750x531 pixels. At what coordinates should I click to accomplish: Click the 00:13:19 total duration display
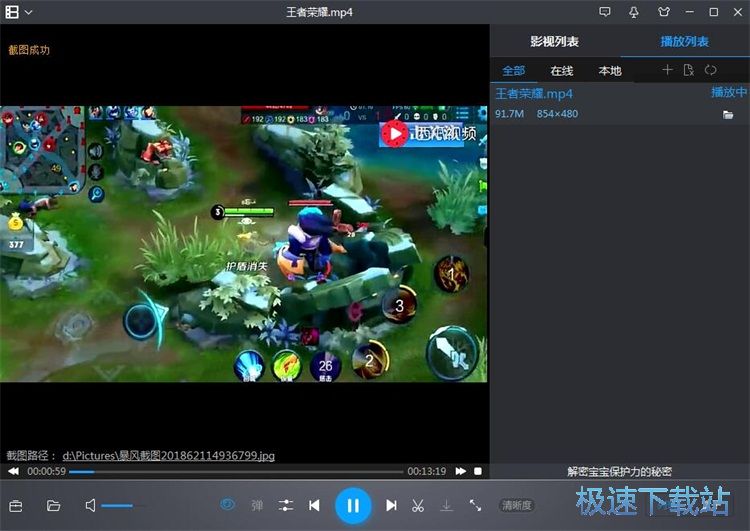427,471
